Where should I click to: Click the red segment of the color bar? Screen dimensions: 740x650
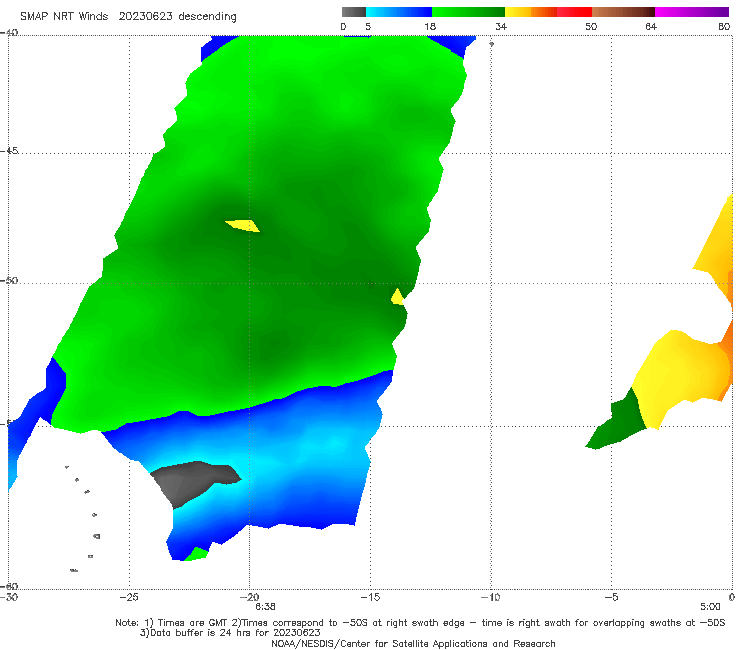coord(574,12)
